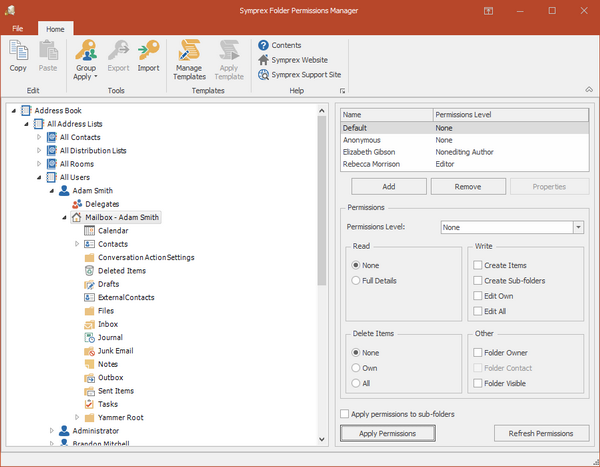Image resolution: width=600 pixels, height=467 pixels.
Task: Select Notes folder icon
Action: pyautogui.click(x=89, y=364)
